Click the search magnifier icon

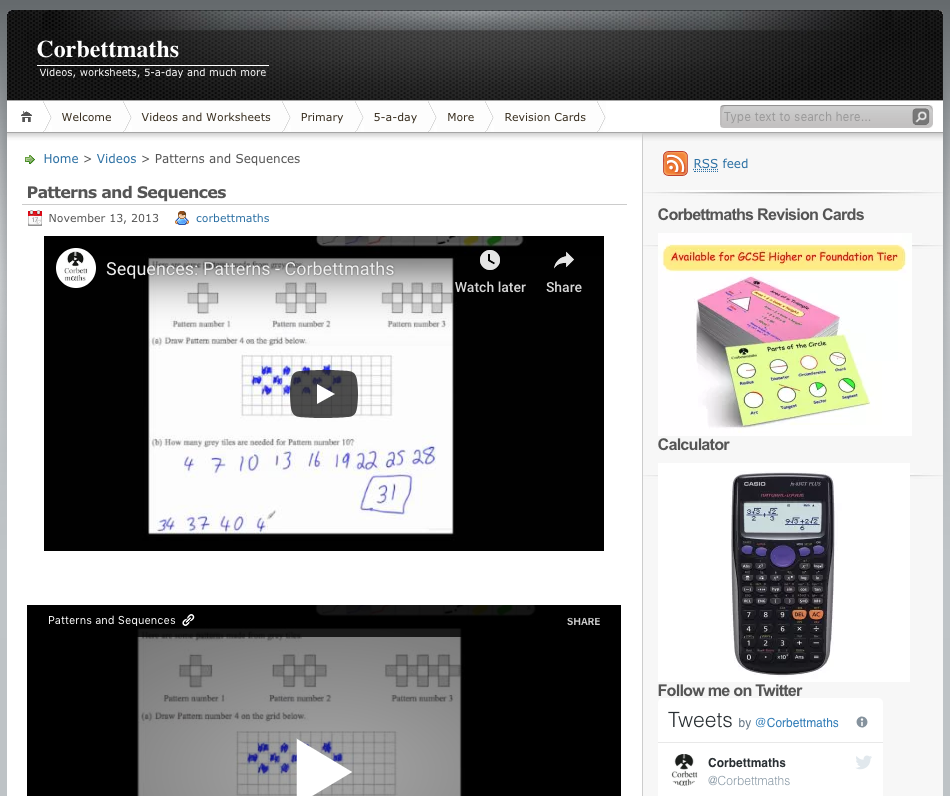[920, 117]
